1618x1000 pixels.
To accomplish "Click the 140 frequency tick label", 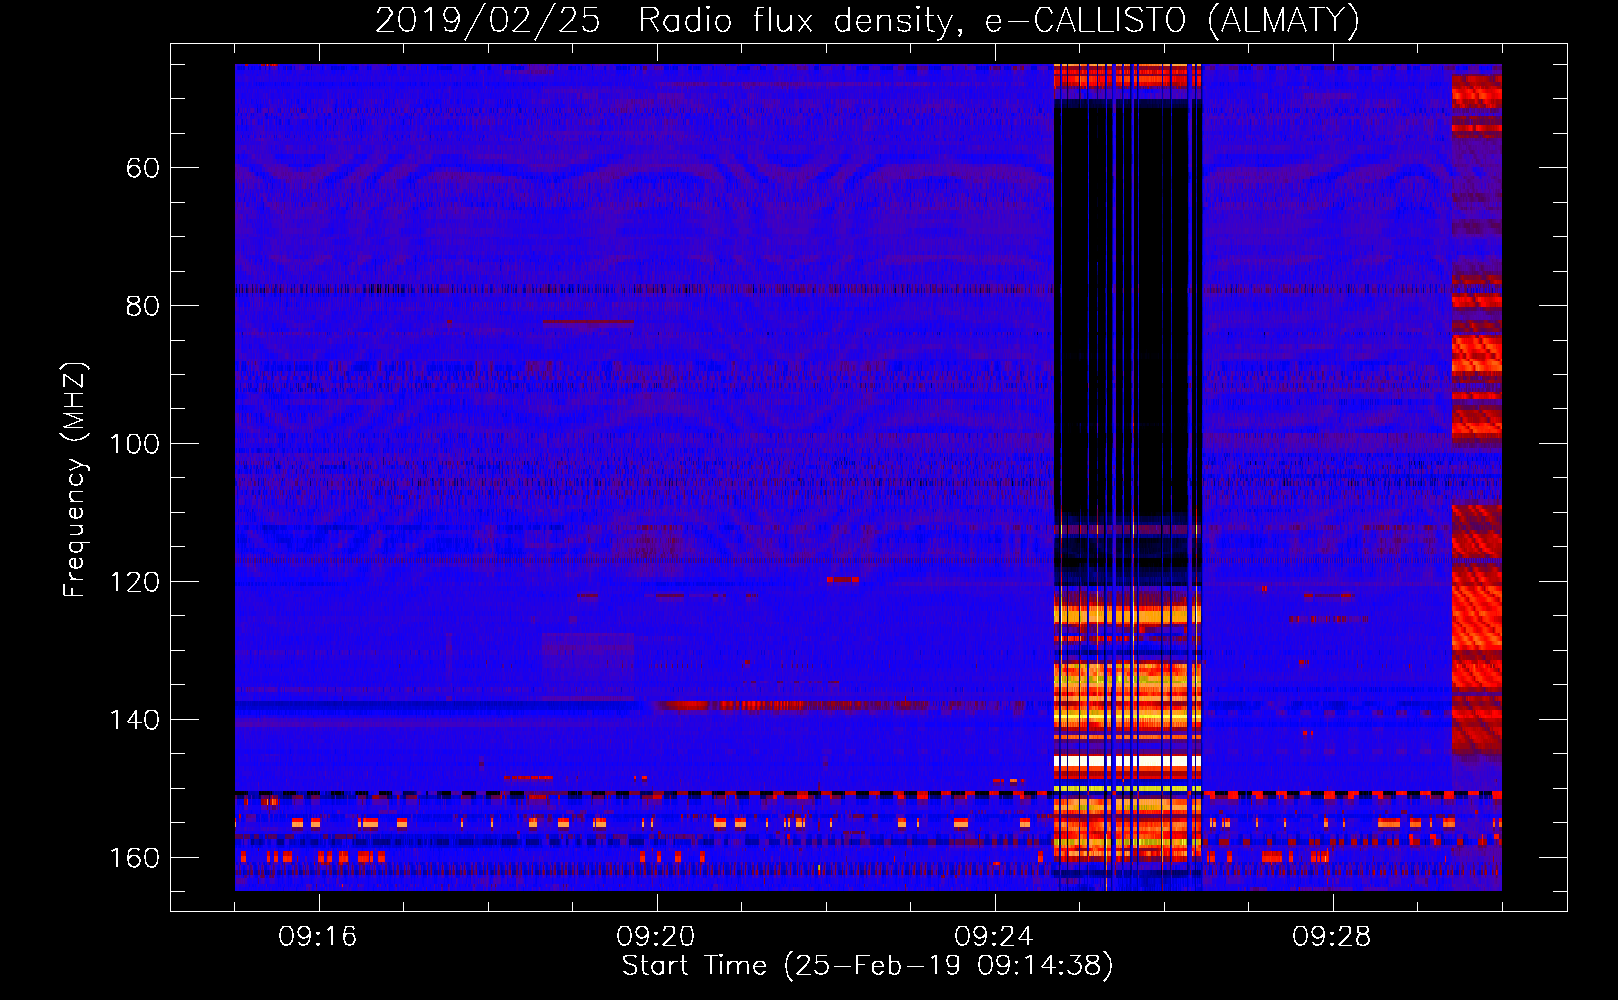I will point(135,720).
